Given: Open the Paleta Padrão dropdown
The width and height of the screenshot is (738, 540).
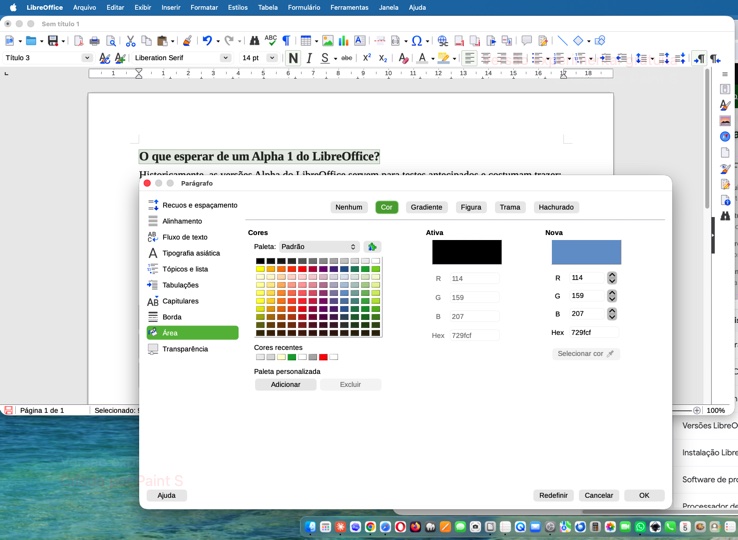Looking at the screenshot, I should pos(319,247).
